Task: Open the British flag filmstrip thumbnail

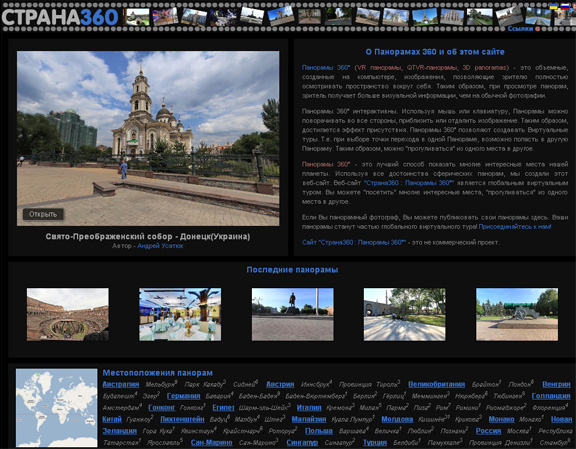Action: [x=165, y=17]
